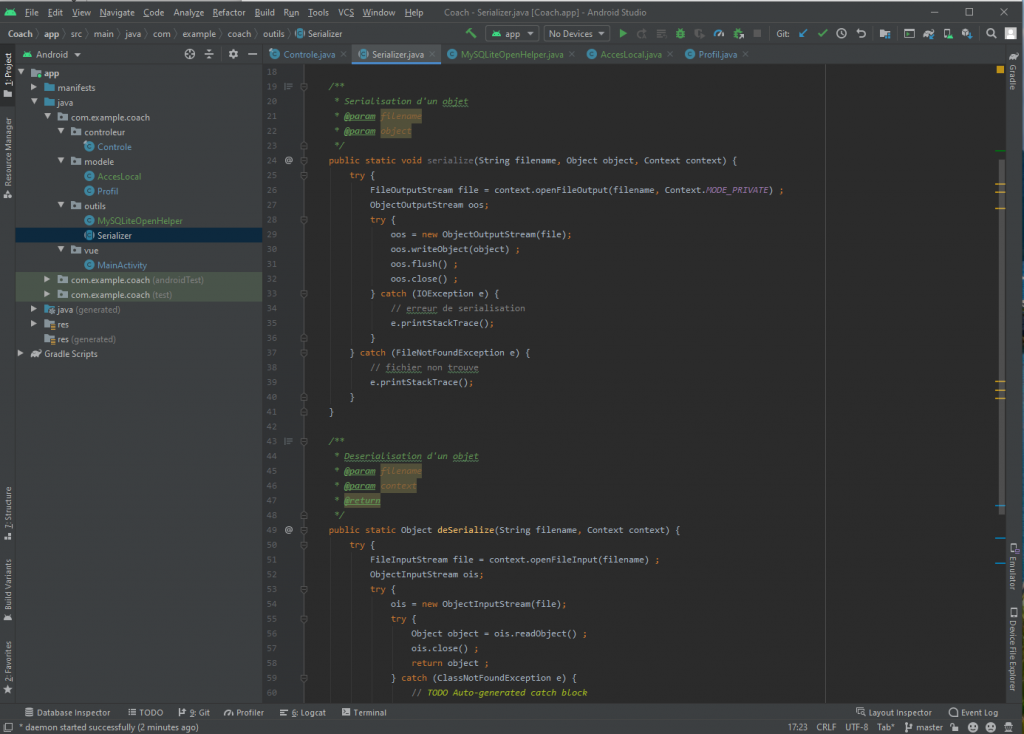Click the Select Opened File target icon
Screen dimensions: 1024x734
click(x=190, y=54)
